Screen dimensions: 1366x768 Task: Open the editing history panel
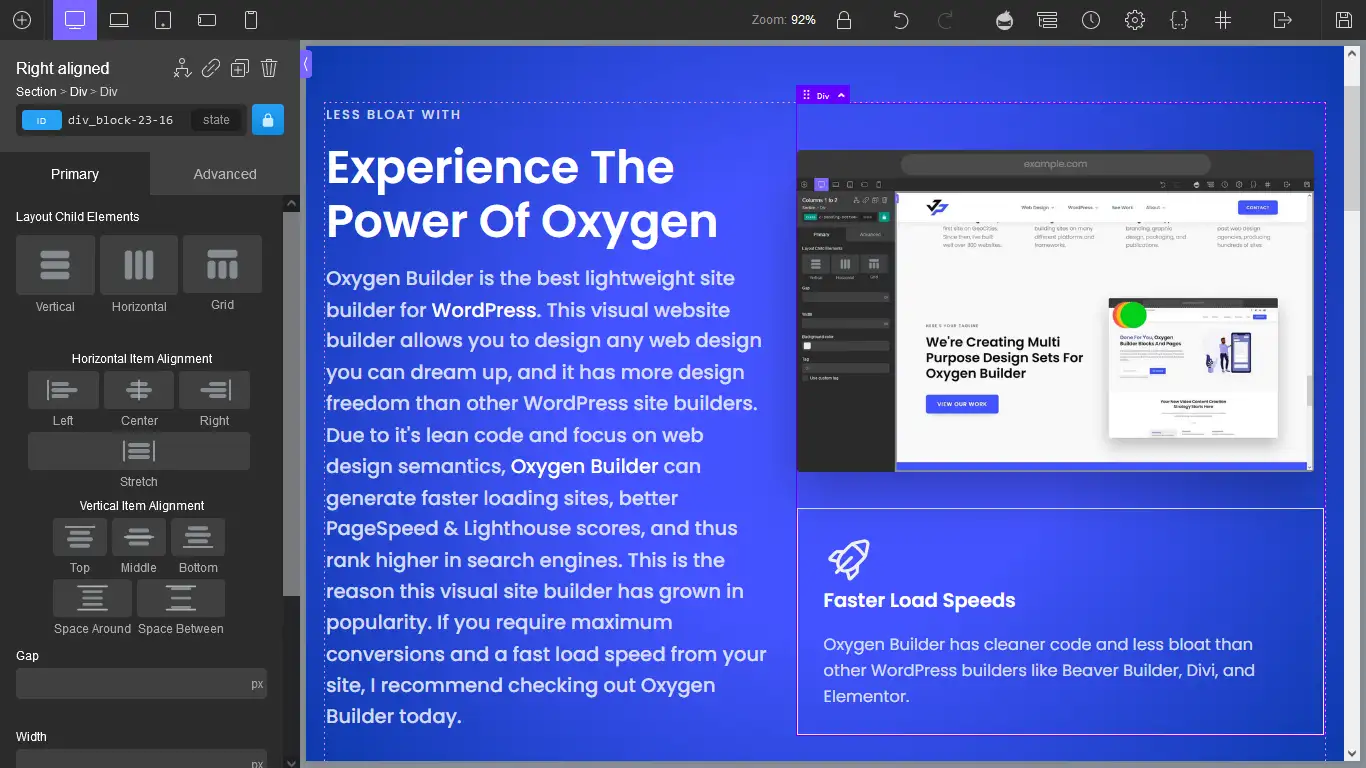(x=1091, y=19)
